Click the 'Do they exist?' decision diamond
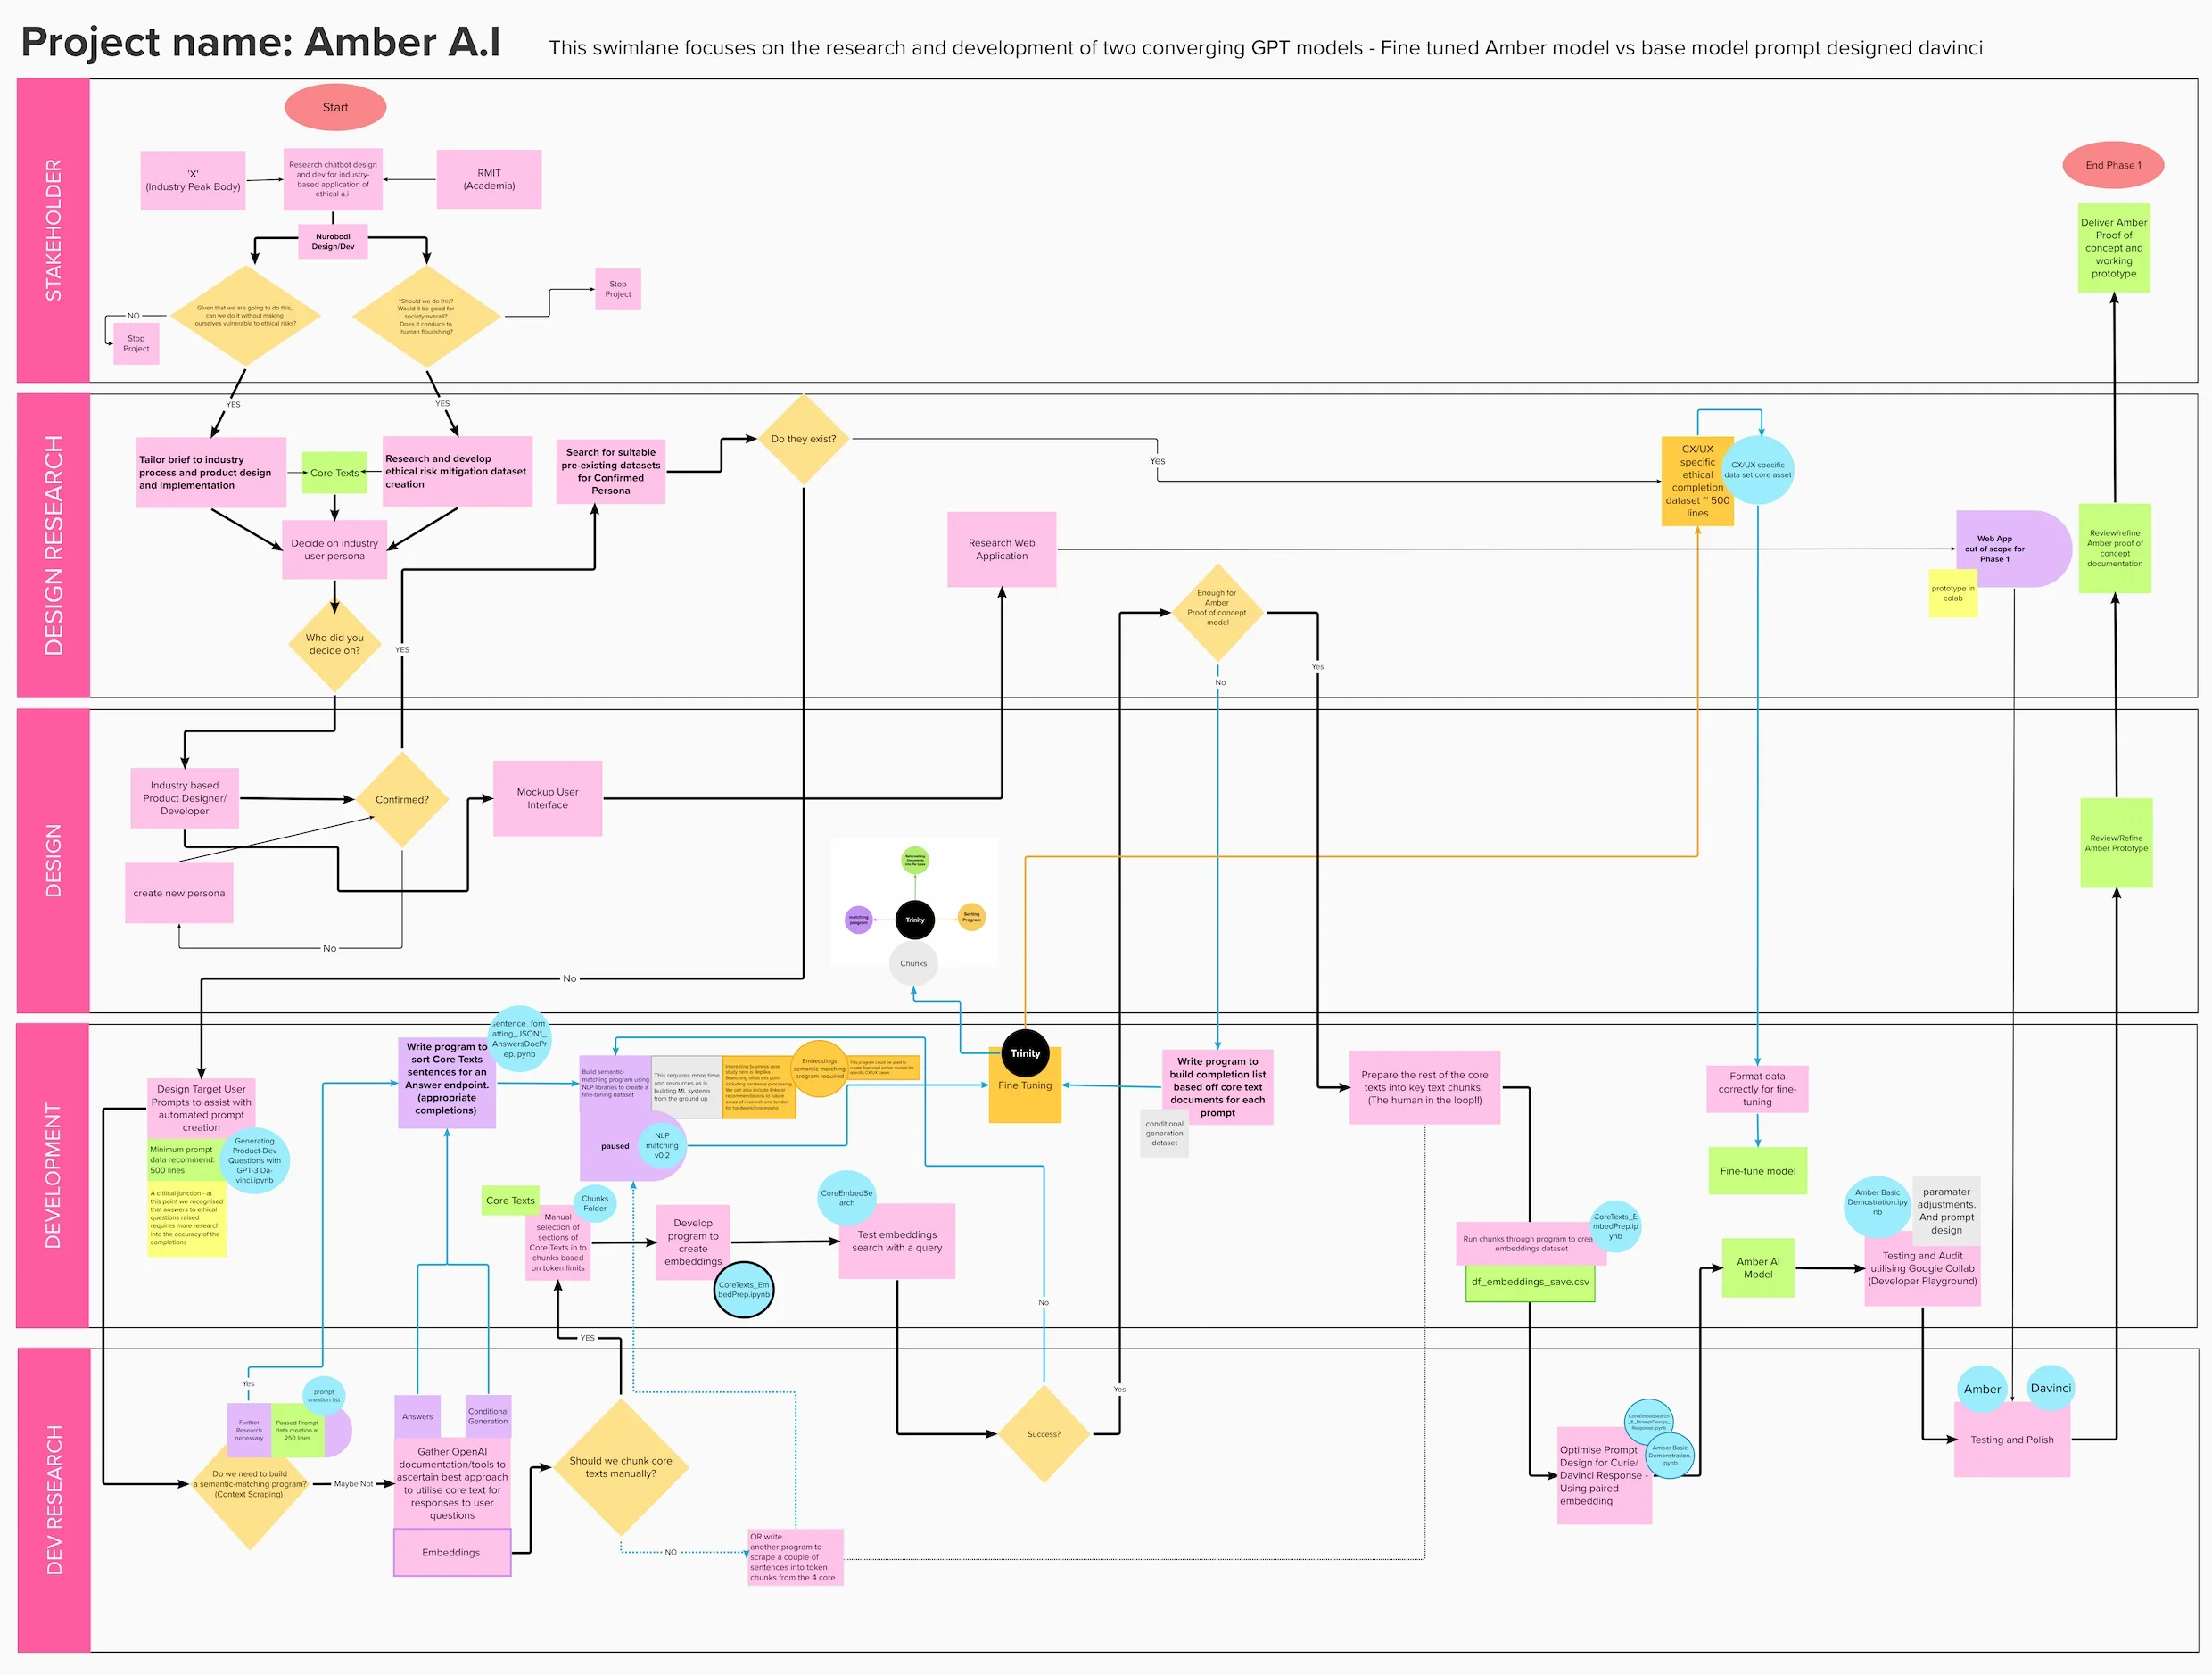 [x=803, y=439]
